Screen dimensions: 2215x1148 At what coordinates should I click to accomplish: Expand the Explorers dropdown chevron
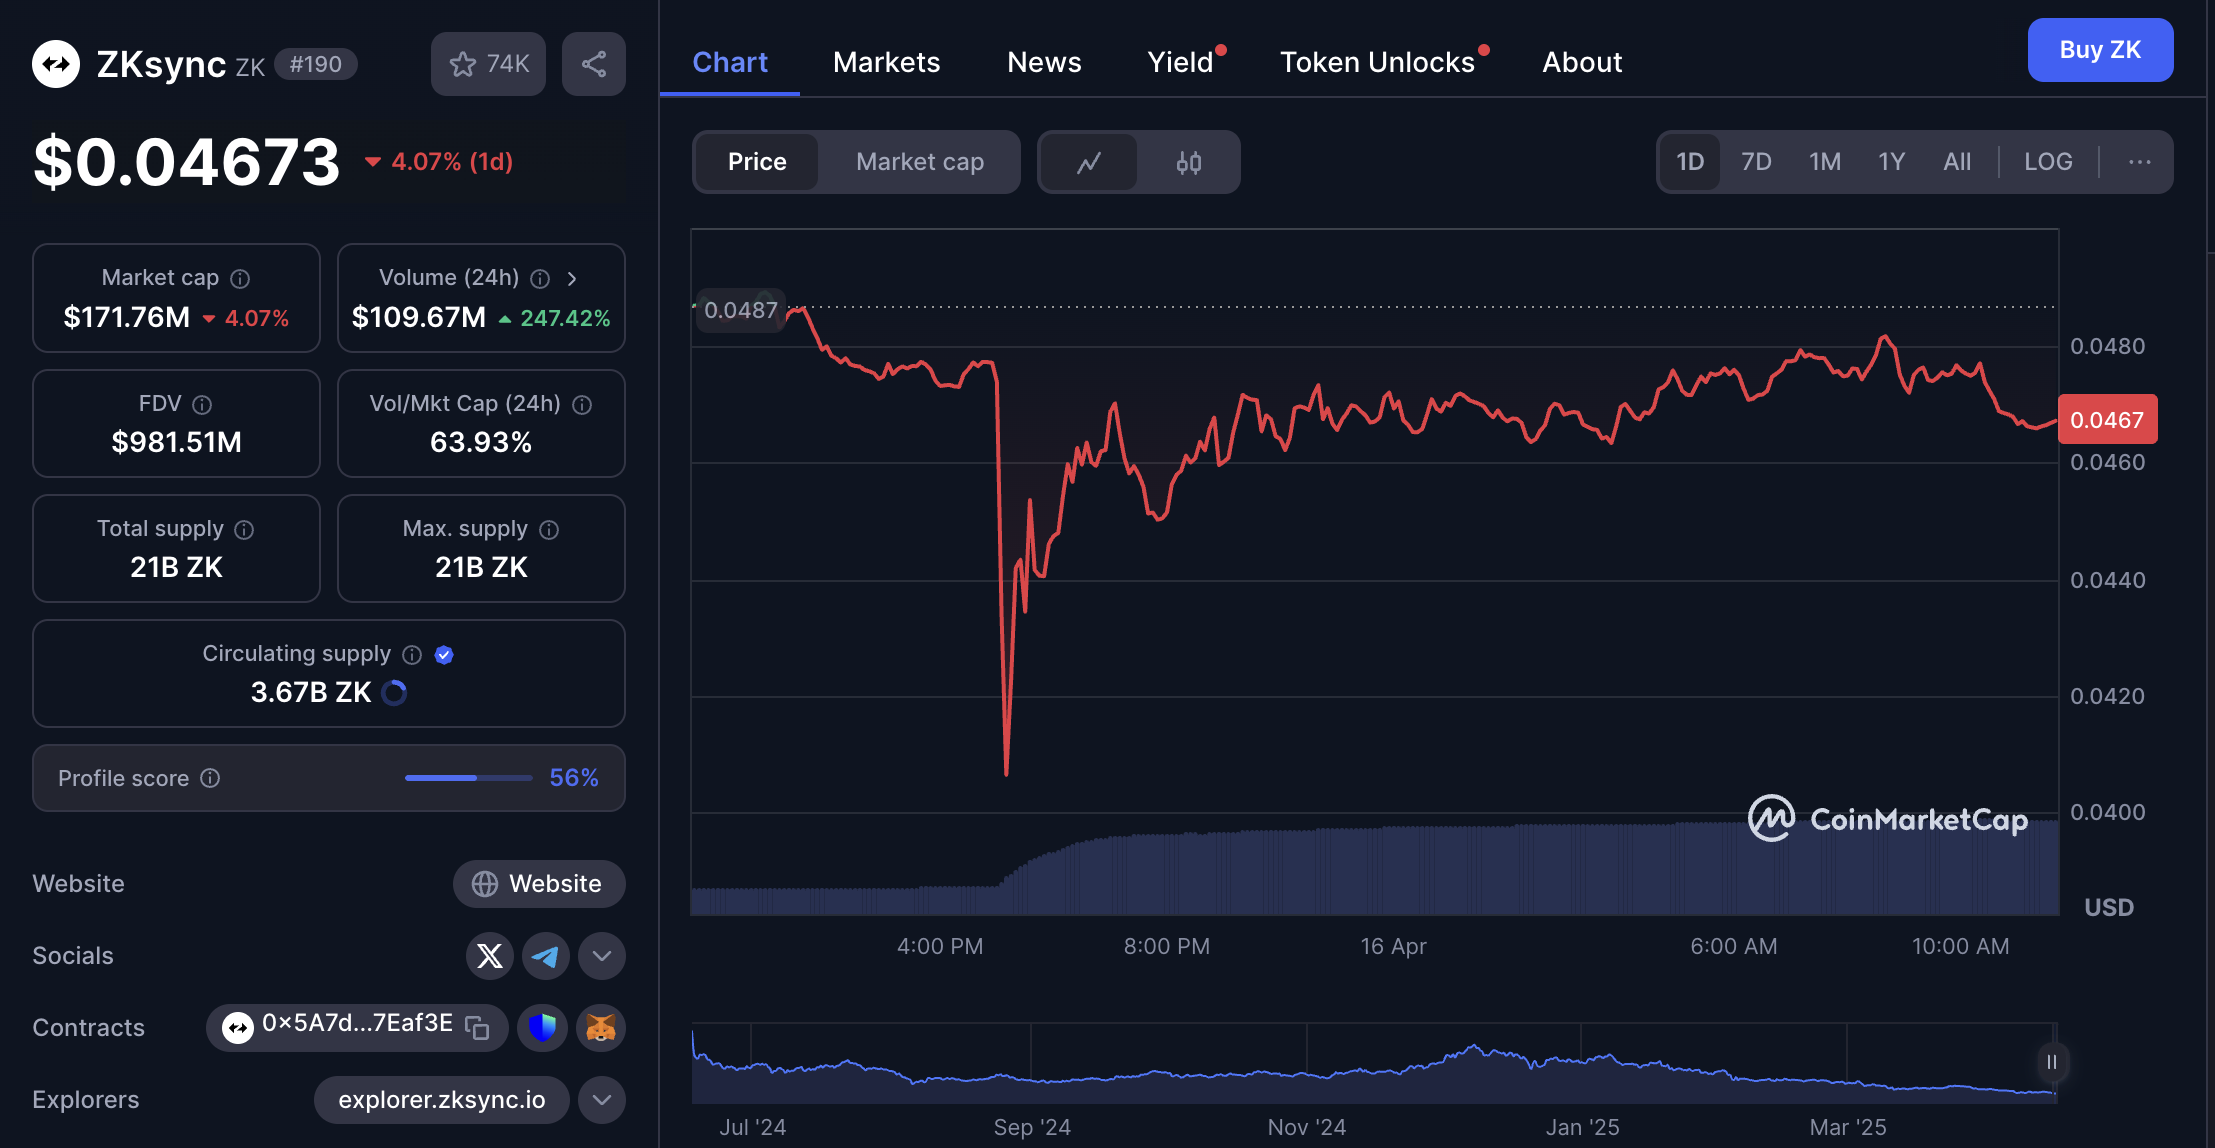602,1100
